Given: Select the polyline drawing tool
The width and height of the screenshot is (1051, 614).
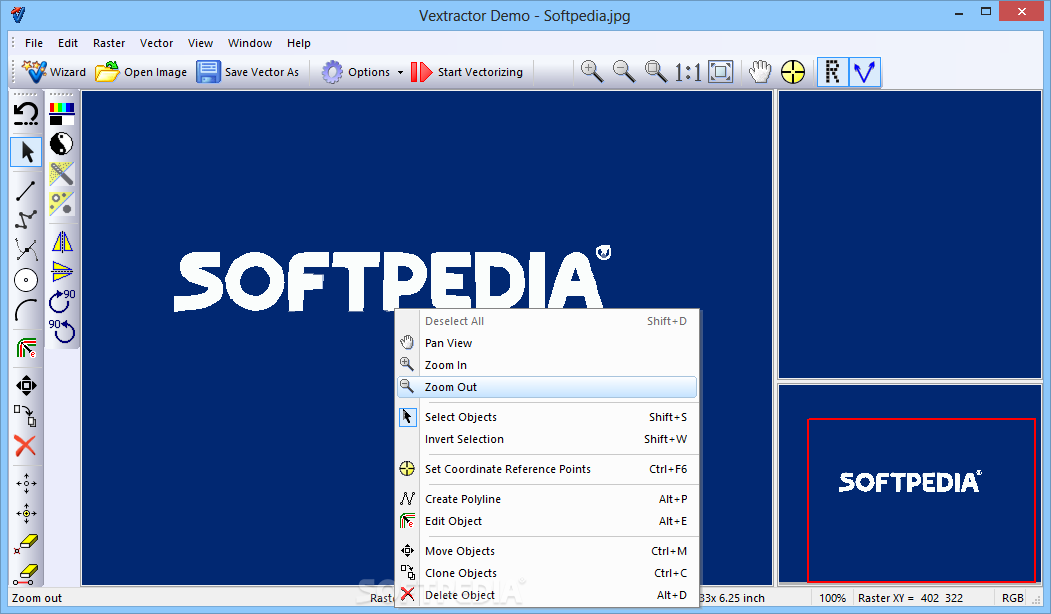Looking at the screenshot, I should click(x=26, y=220).
